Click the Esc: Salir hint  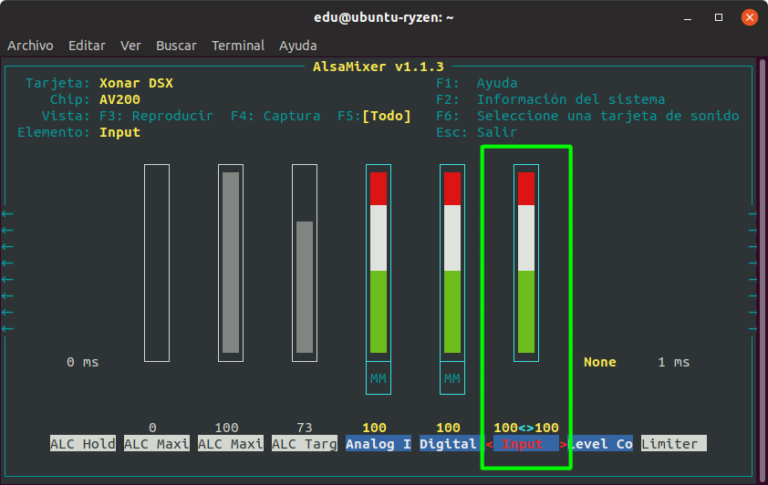476,132
